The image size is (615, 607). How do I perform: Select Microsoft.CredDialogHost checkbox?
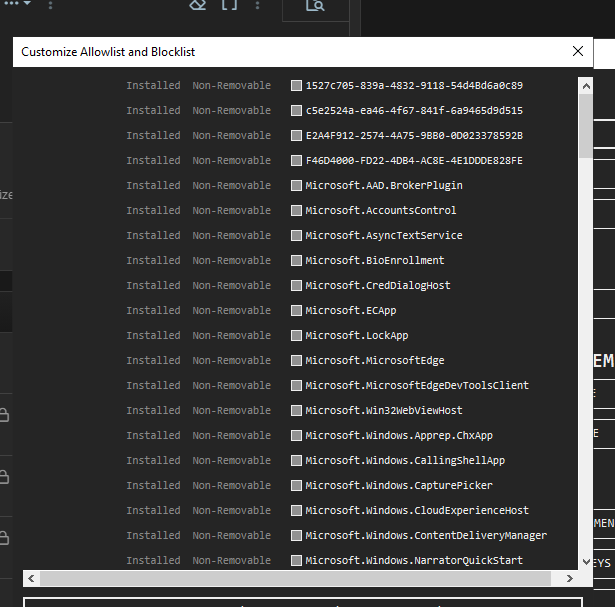[296, 285]
